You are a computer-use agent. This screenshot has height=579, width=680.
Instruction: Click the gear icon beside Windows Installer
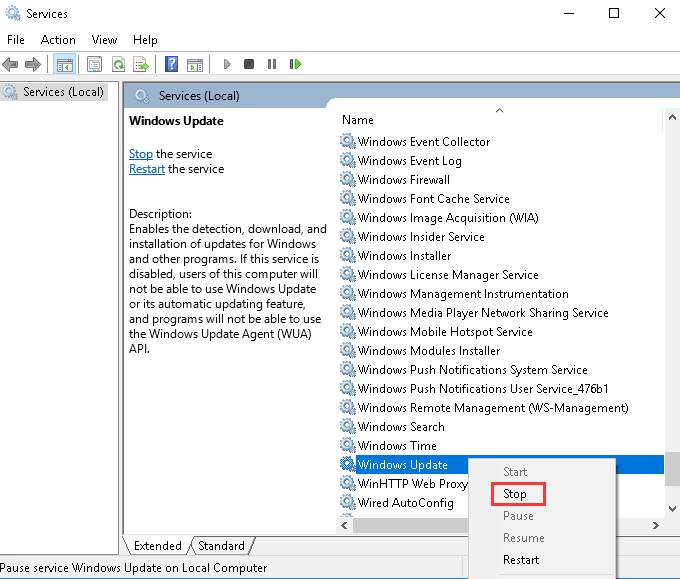[x=347, y=255]
